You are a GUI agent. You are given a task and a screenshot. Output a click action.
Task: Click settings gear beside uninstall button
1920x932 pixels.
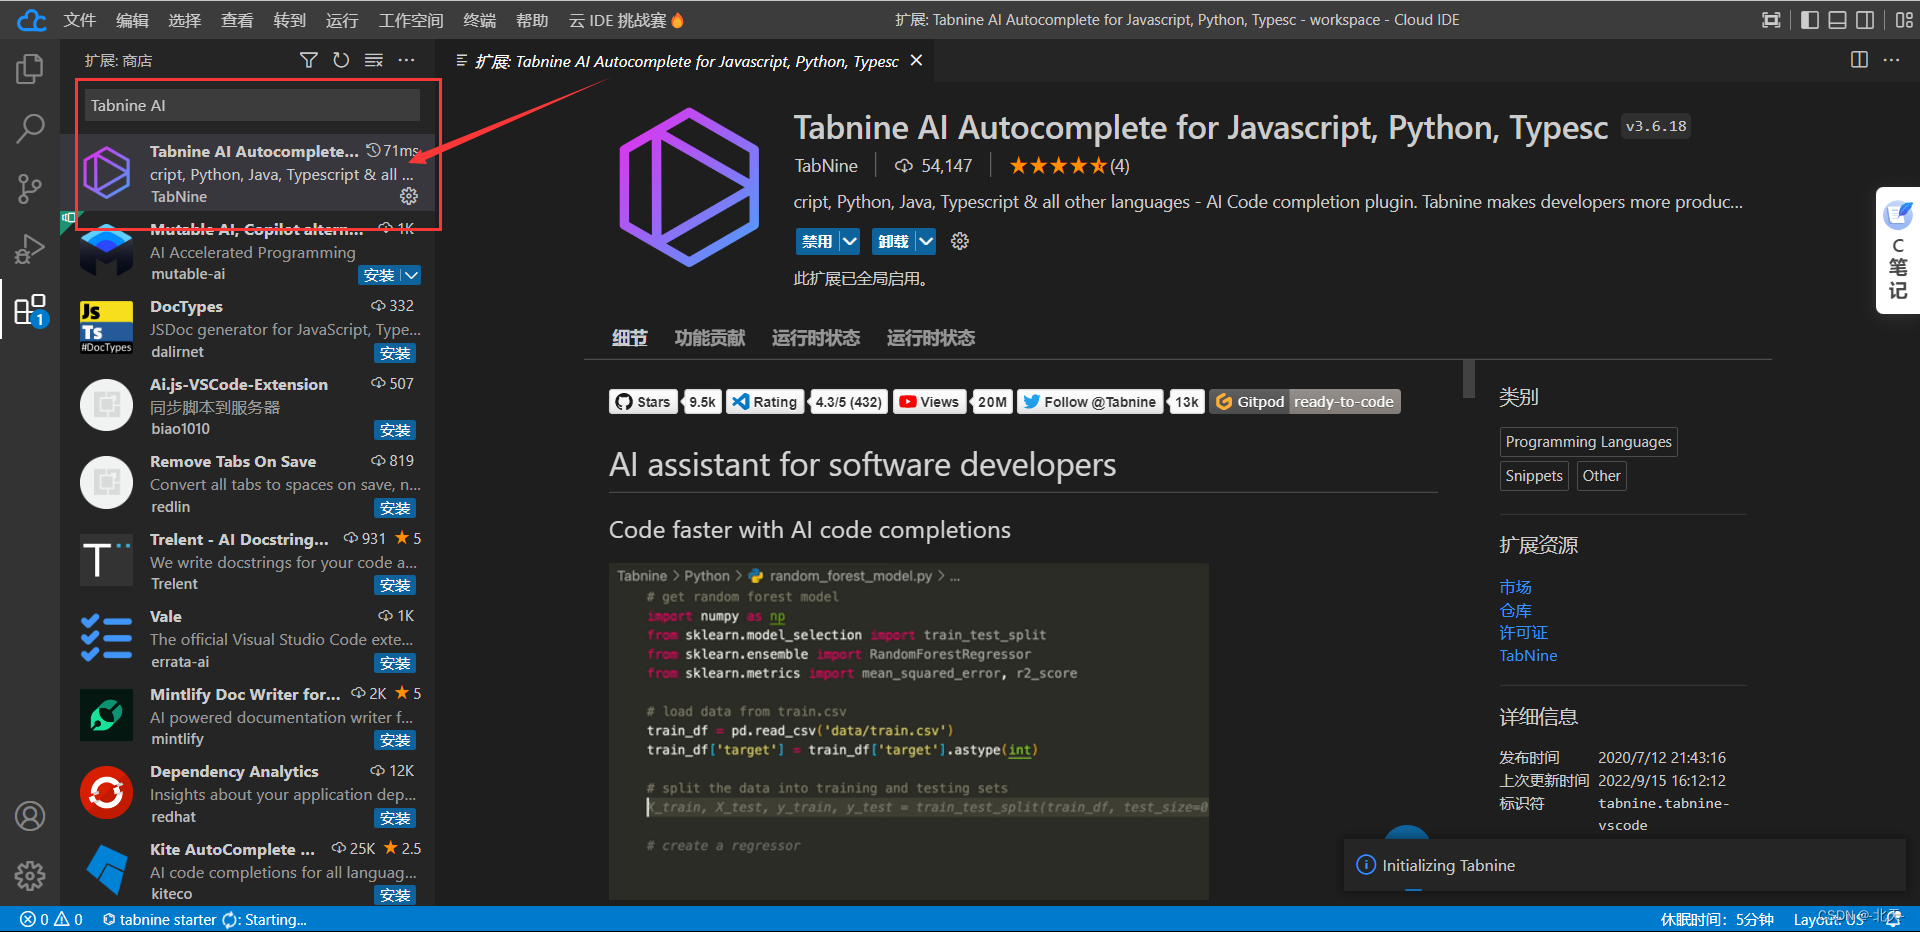[960, 241]
